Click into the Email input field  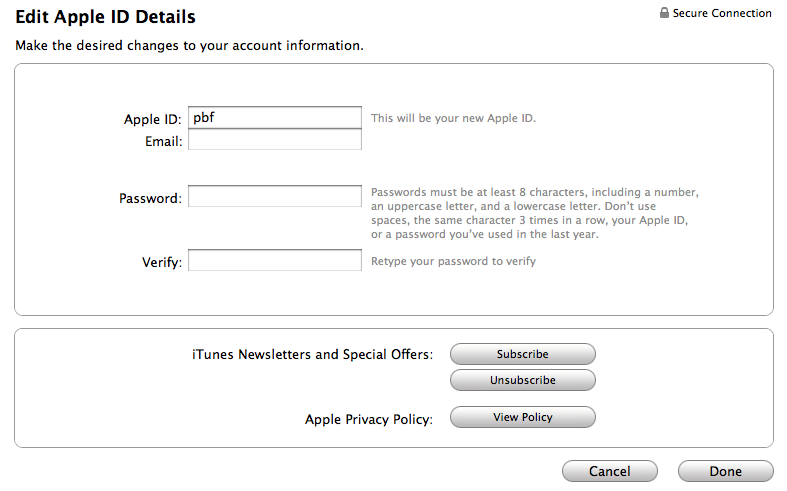pos(274,141)
